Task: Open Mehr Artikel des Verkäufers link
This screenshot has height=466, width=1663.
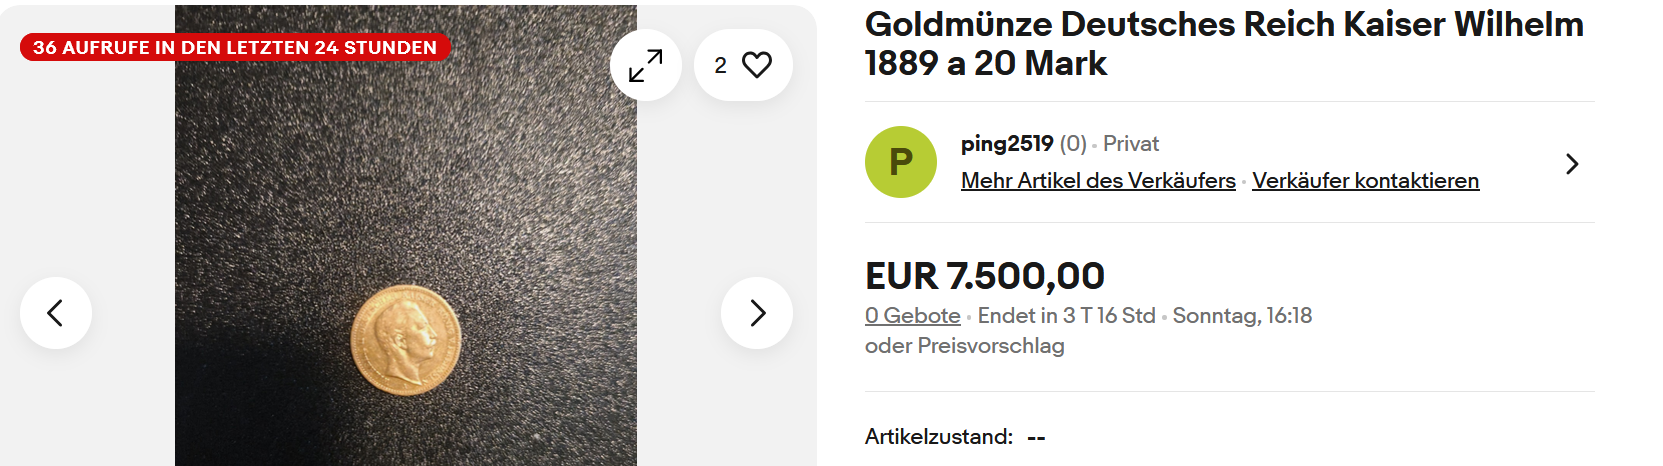Action: coord(1098,181)
